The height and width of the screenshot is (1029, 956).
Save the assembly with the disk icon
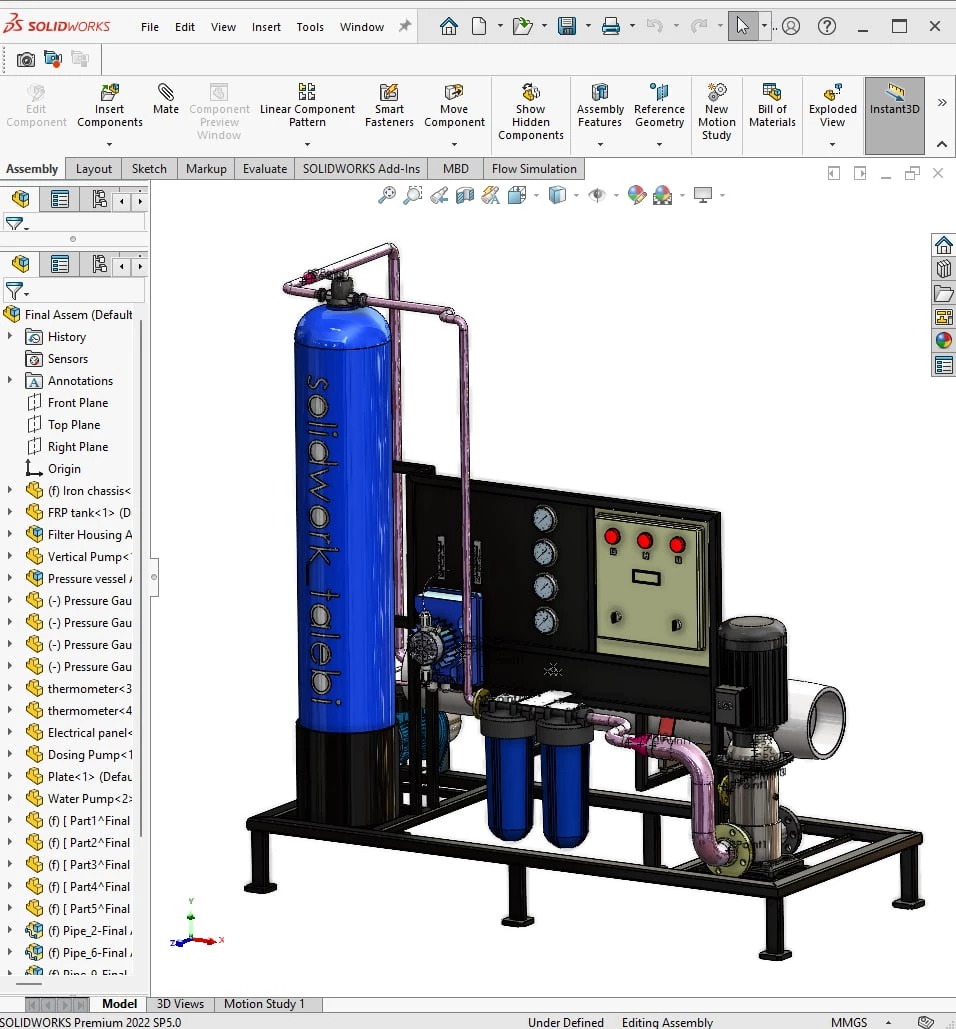click(566, 26)
